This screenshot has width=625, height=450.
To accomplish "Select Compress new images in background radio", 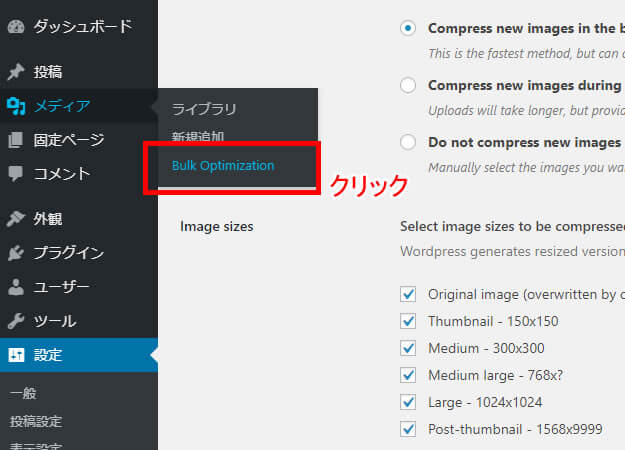I will tap(408, 28).
